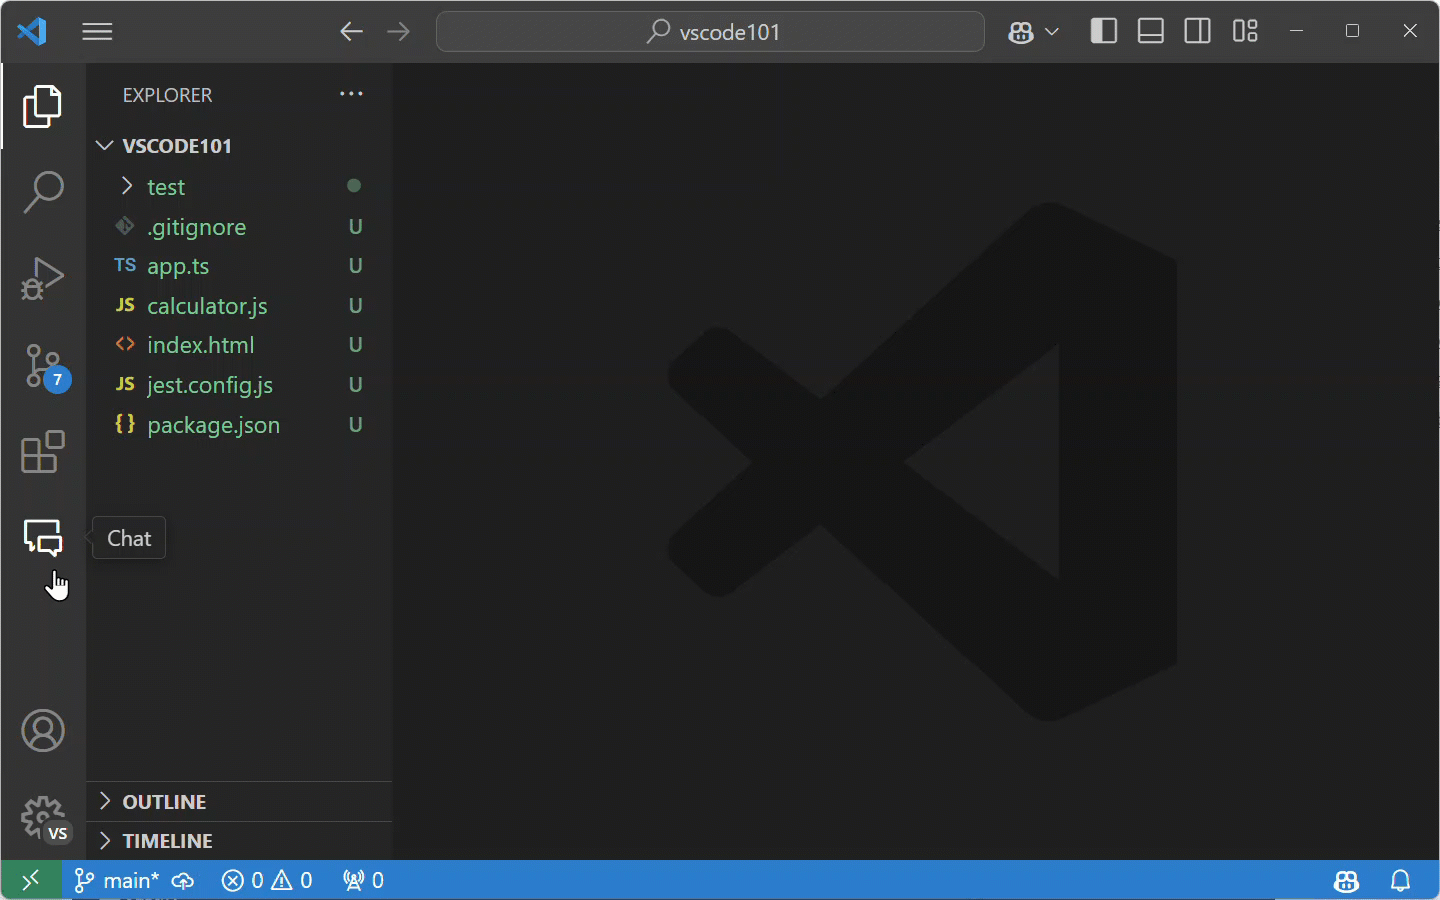
Task: Open the Chat view icon
Action: coord(43,538)
